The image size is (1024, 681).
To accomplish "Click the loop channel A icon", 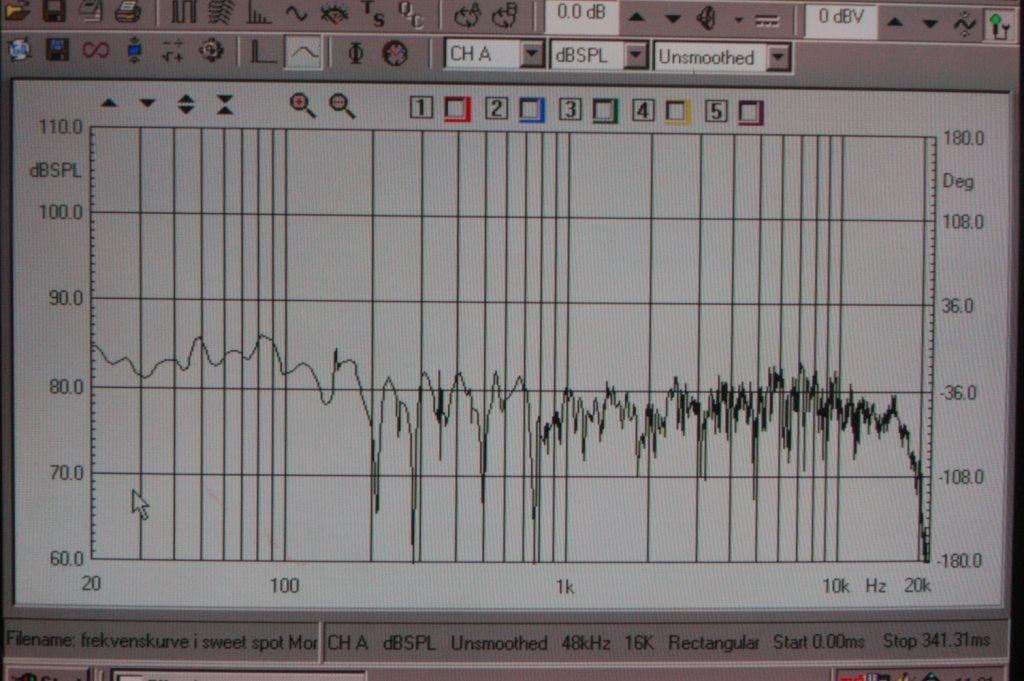I will coord(467,16).
